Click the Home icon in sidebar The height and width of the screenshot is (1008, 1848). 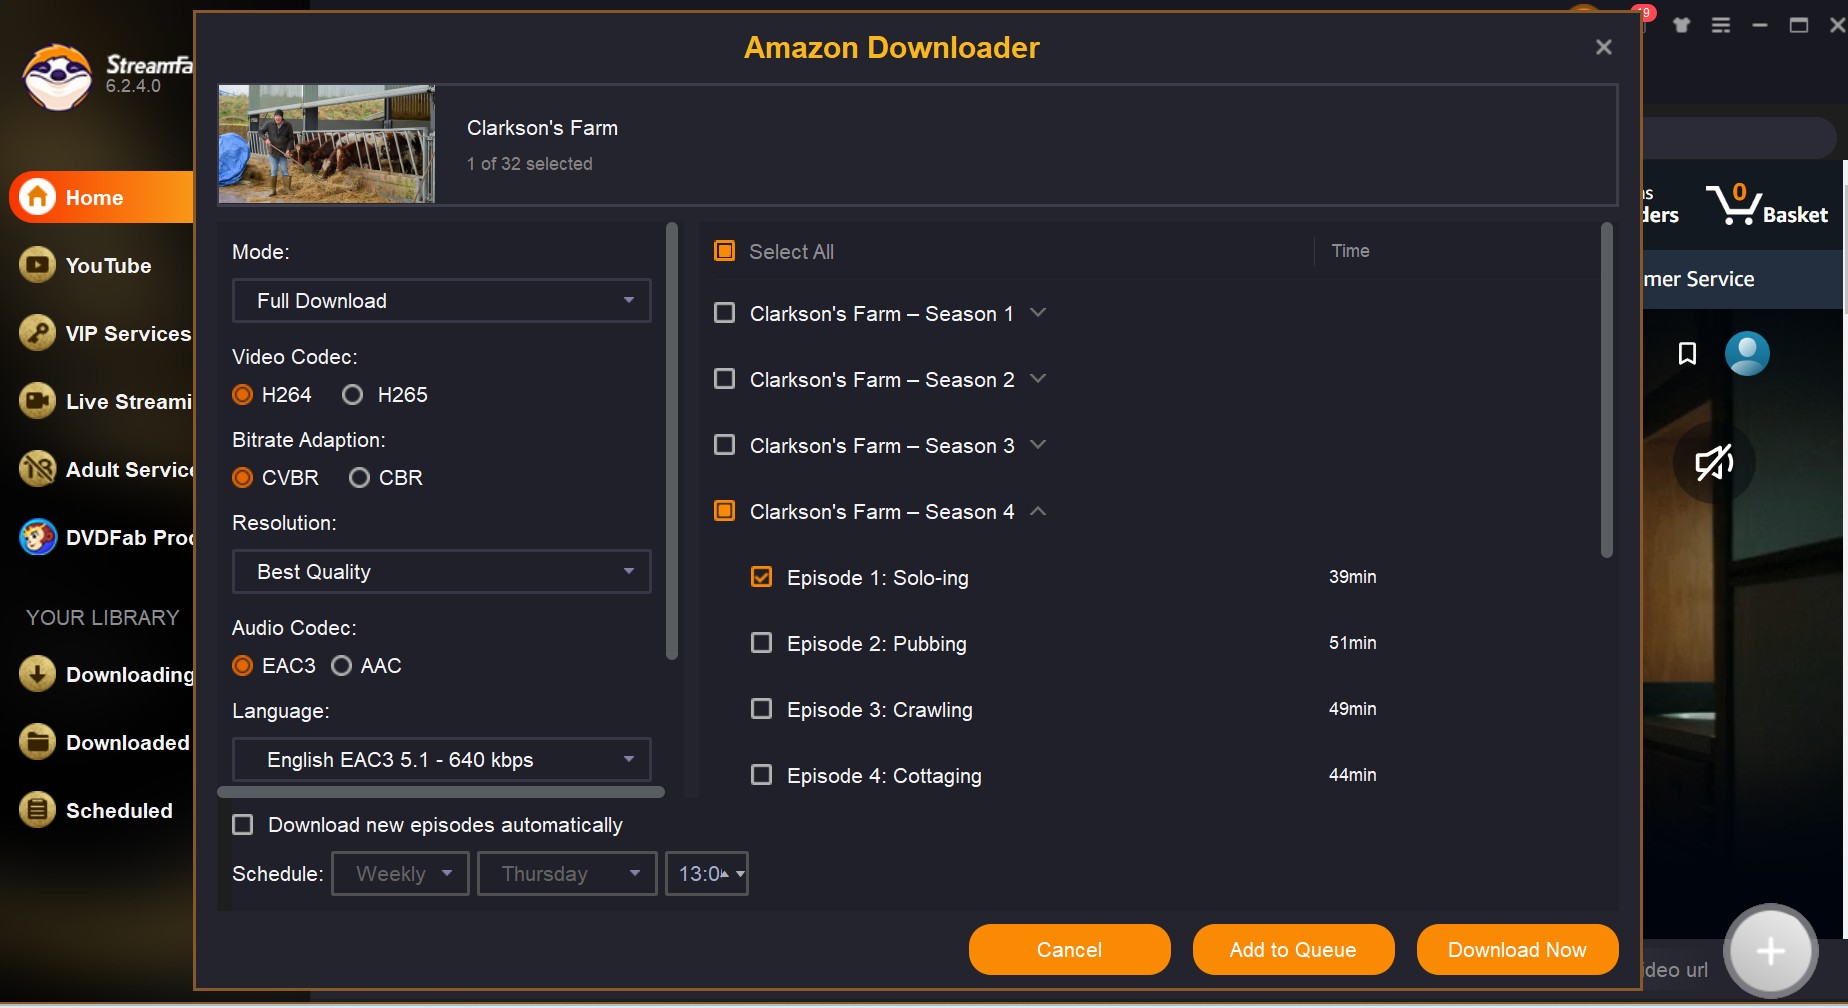tap(37, 197)
